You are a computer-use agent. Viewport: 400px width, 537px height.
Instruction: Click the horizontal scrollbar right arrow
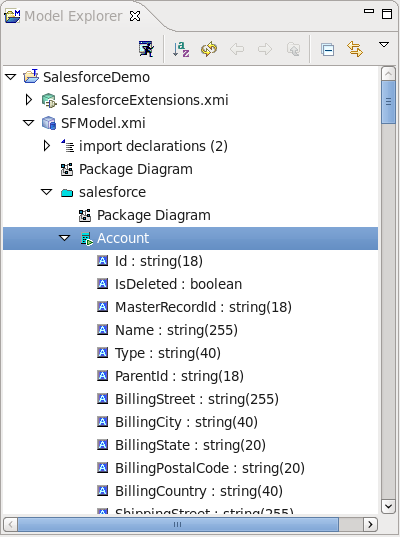pos(370,524)
